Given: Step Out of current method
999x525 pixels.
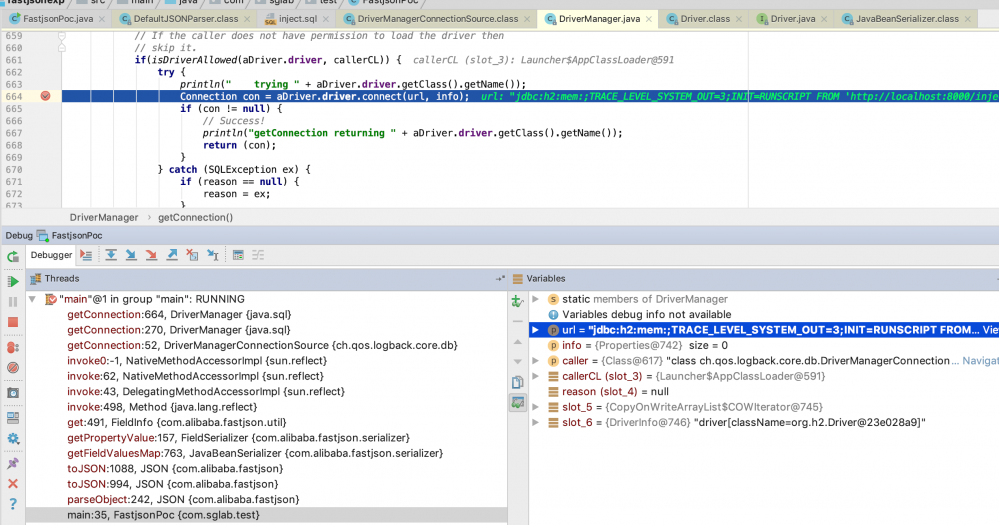Looking at the screenshot, I should 172,255.
